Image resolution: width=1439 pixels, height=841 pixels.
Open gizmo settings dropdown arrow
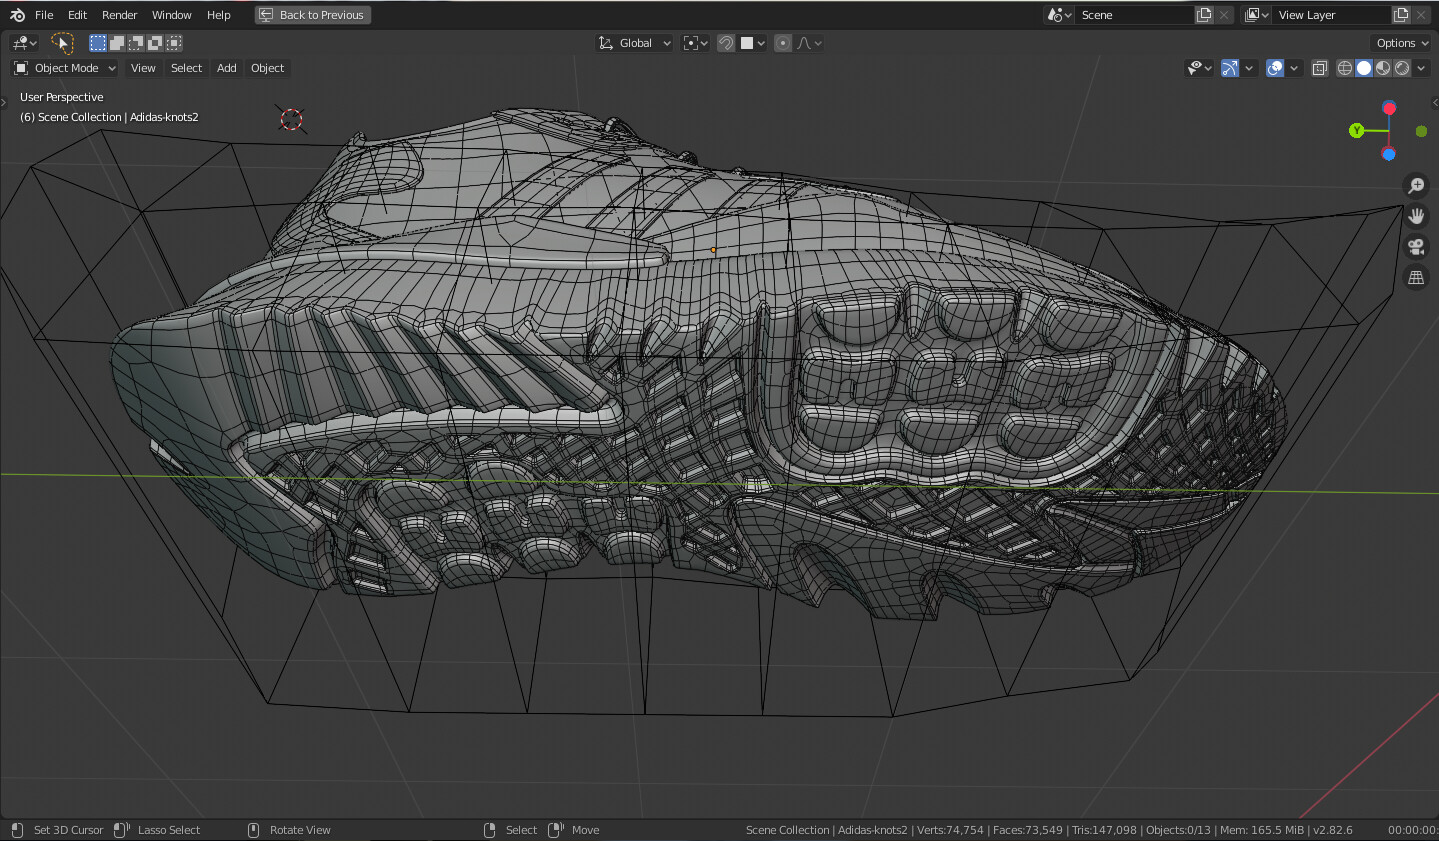pyautogui.click(x=1249, y=68)
